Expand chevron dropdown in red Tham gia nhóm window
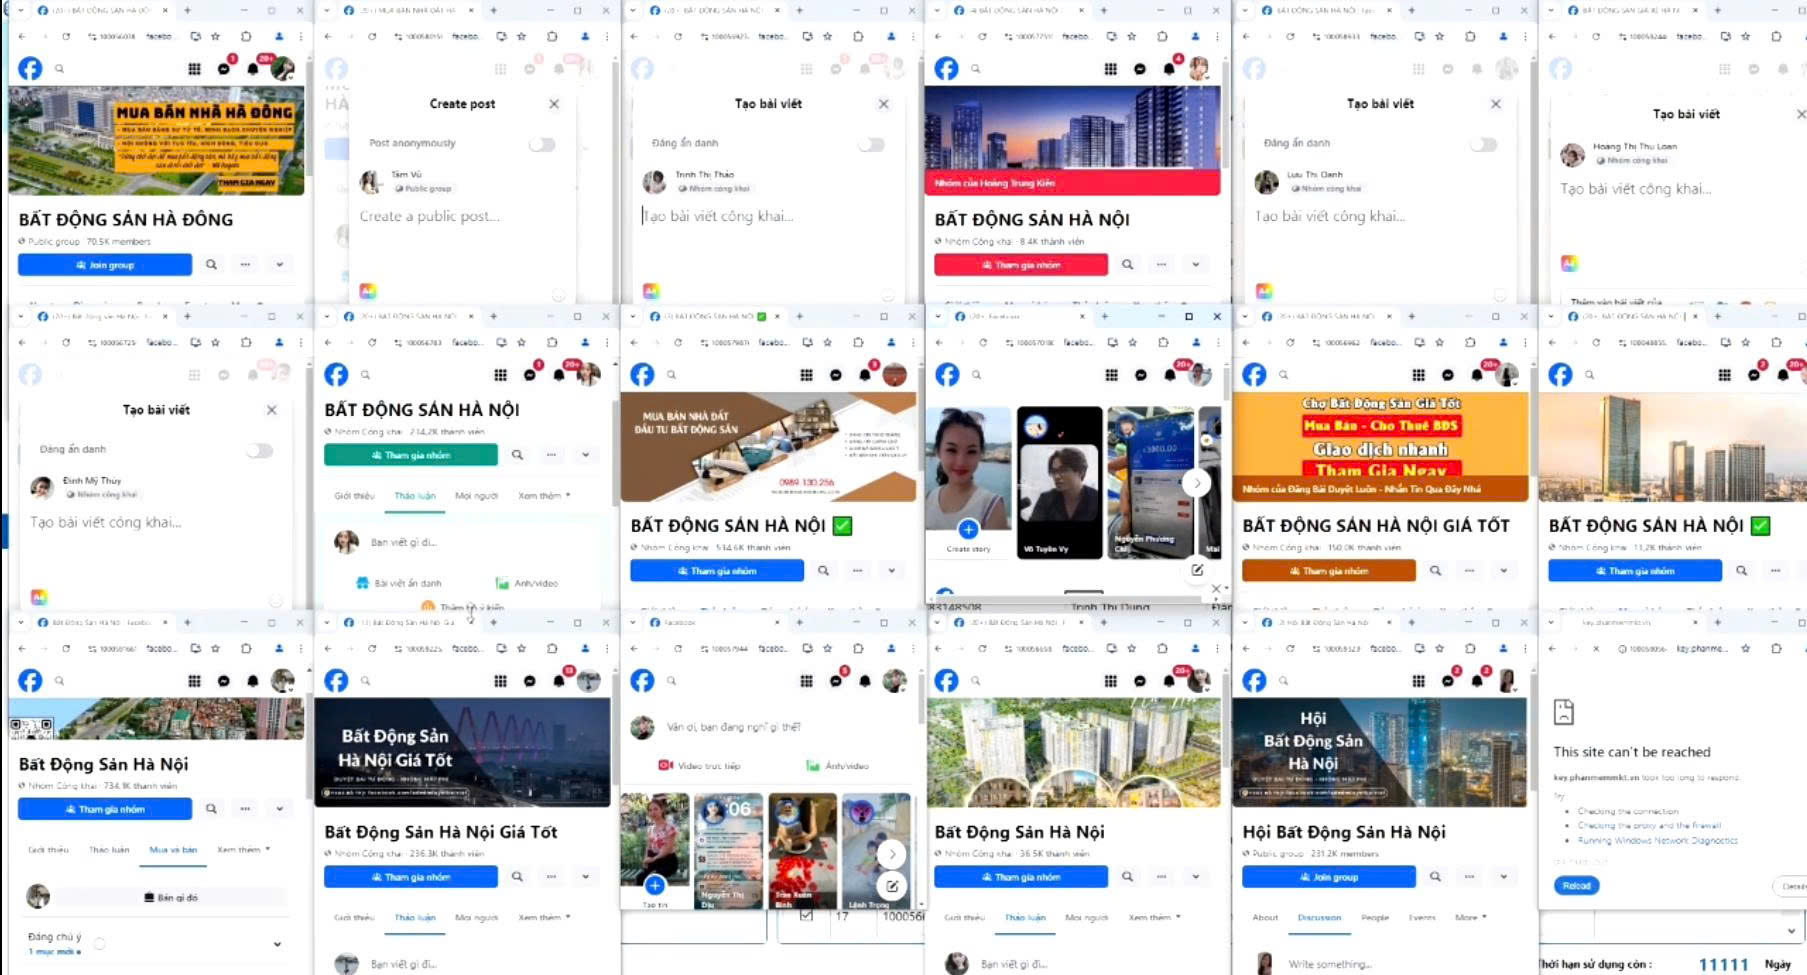The width and height of the screenshot is (1807, 975). click(x=1195, y=265)
